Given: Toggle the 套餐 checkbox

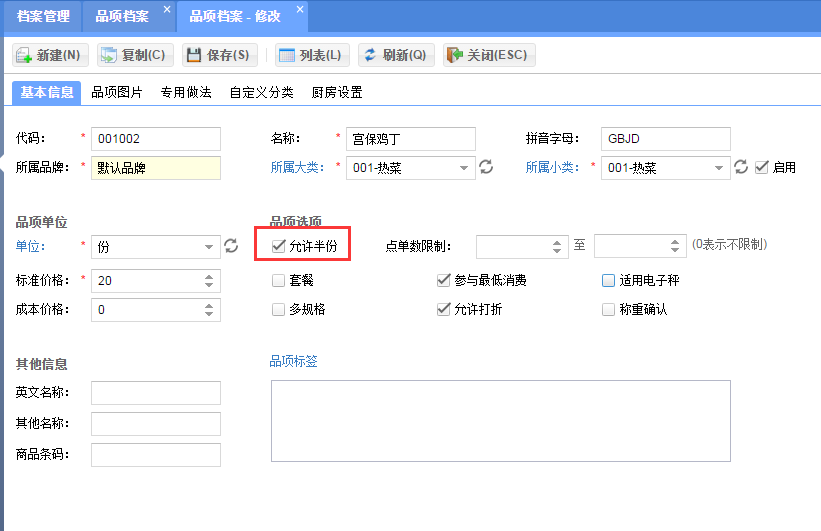Looking at the screenshot, I should (x=279, y=281).
